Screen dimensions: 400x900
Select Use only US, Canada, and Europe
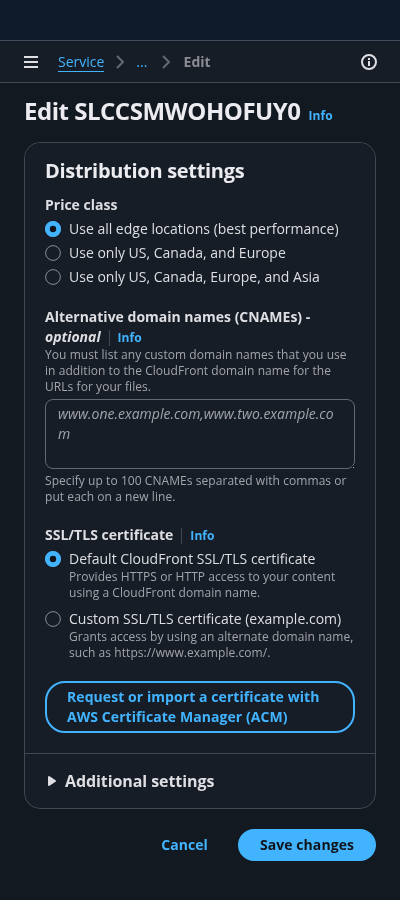53,253
